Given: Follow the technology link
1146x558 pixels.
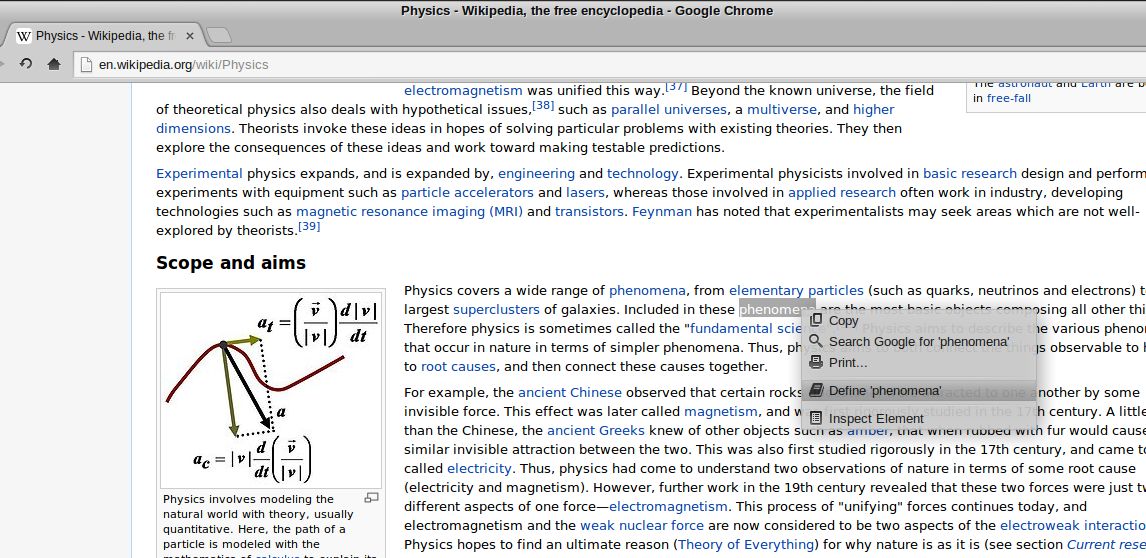Looking at the screenshot, I should click(x=642, y=173).
